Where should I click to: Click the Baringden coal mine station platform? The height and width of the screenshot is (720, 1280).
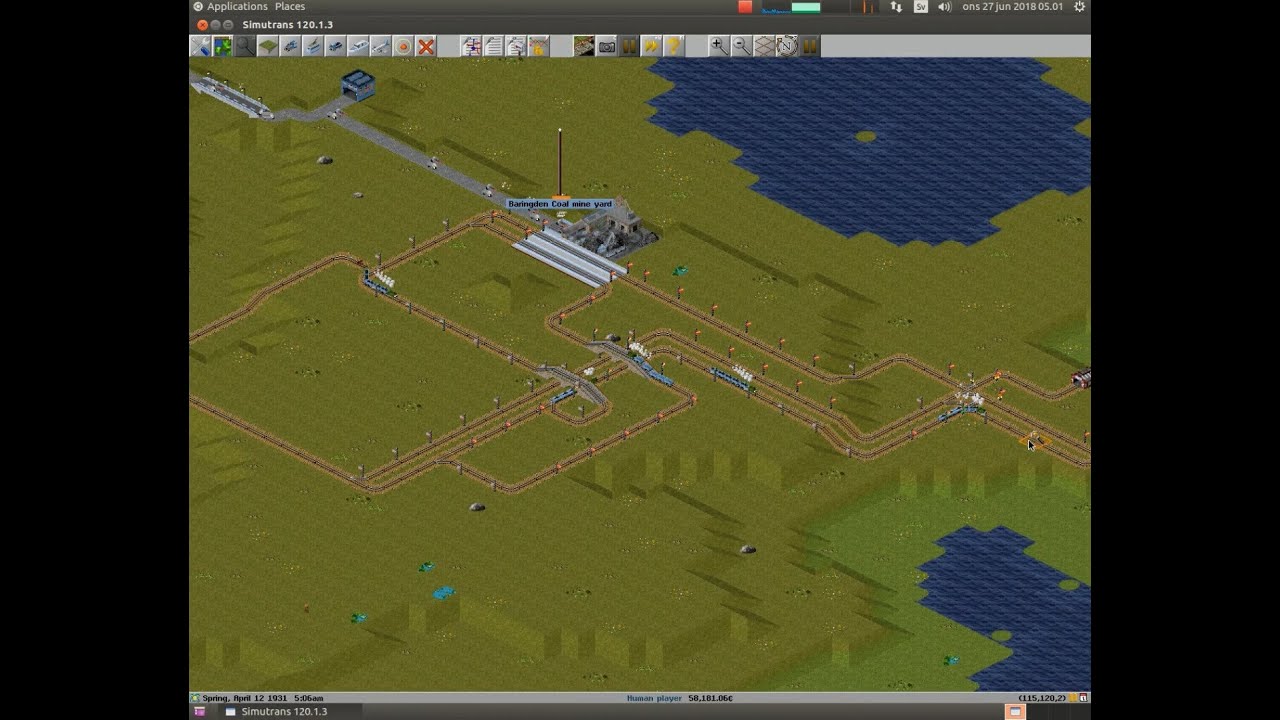tap(568, 259)
